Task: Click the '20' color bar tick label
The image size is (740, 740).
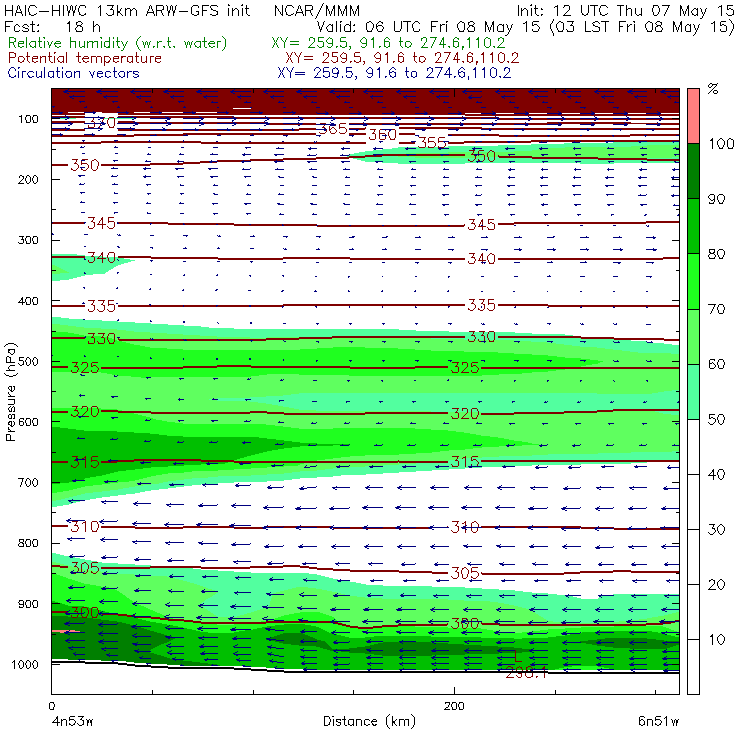Action: point(716,585)
